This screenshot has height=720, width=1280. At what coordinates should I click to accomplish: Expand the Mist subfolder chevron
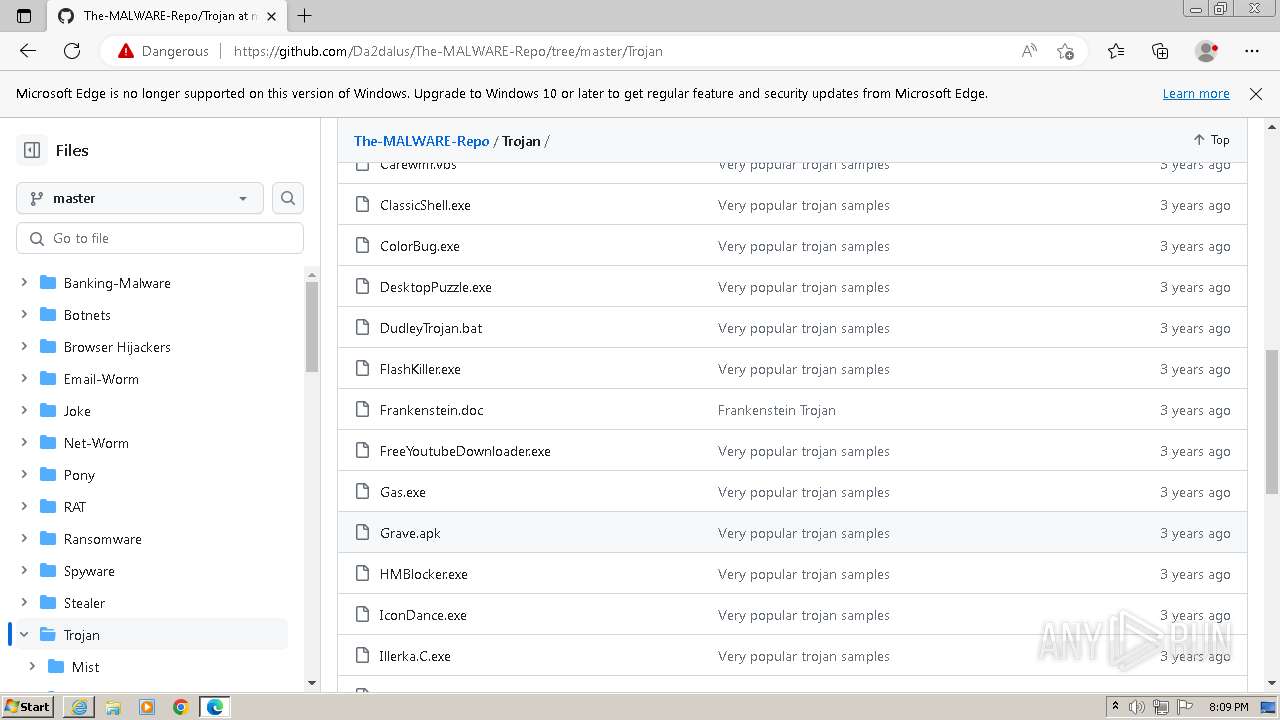(x=32, y=667)
